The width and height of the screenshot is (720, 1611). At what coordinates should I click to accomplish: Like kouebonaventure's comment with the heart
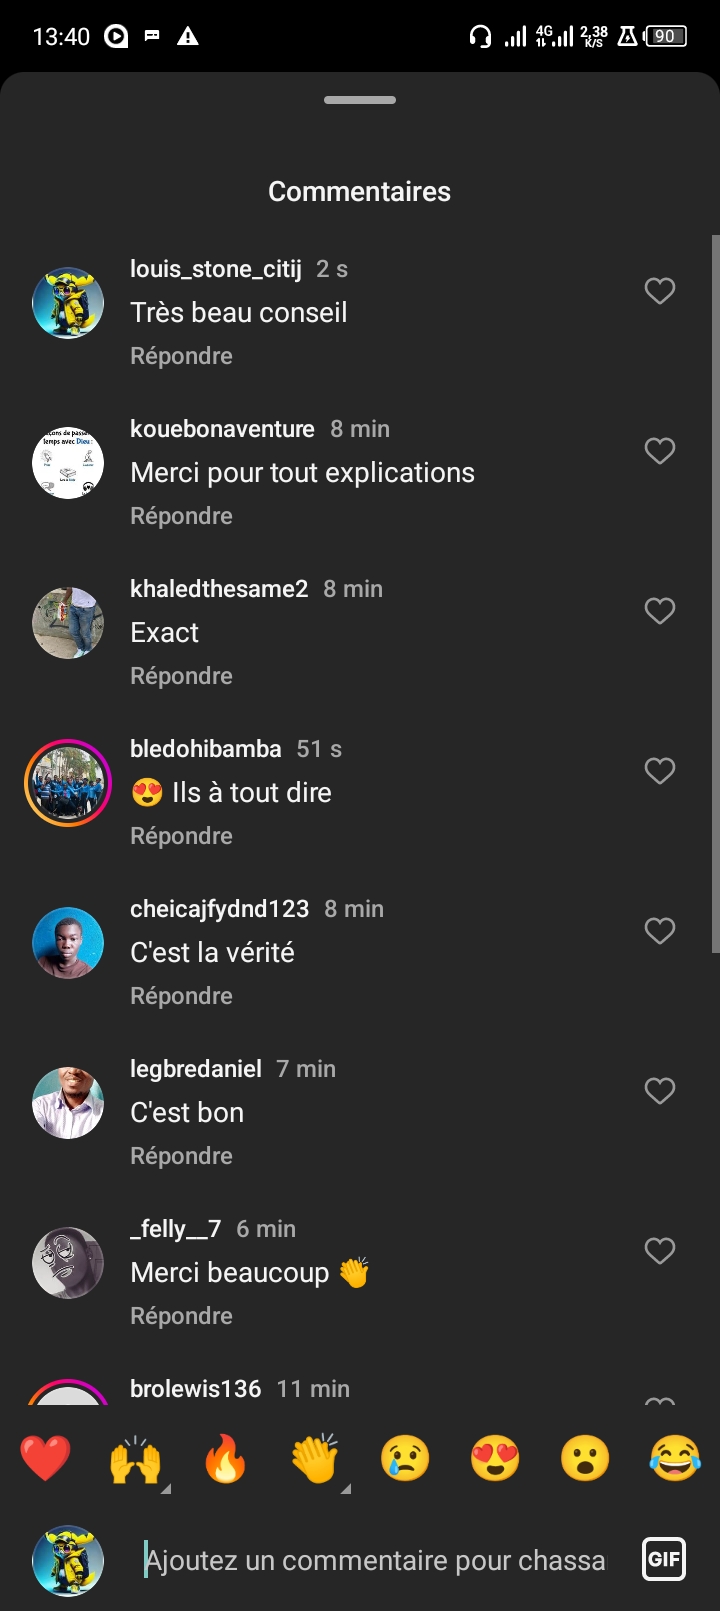coord(660,451)
